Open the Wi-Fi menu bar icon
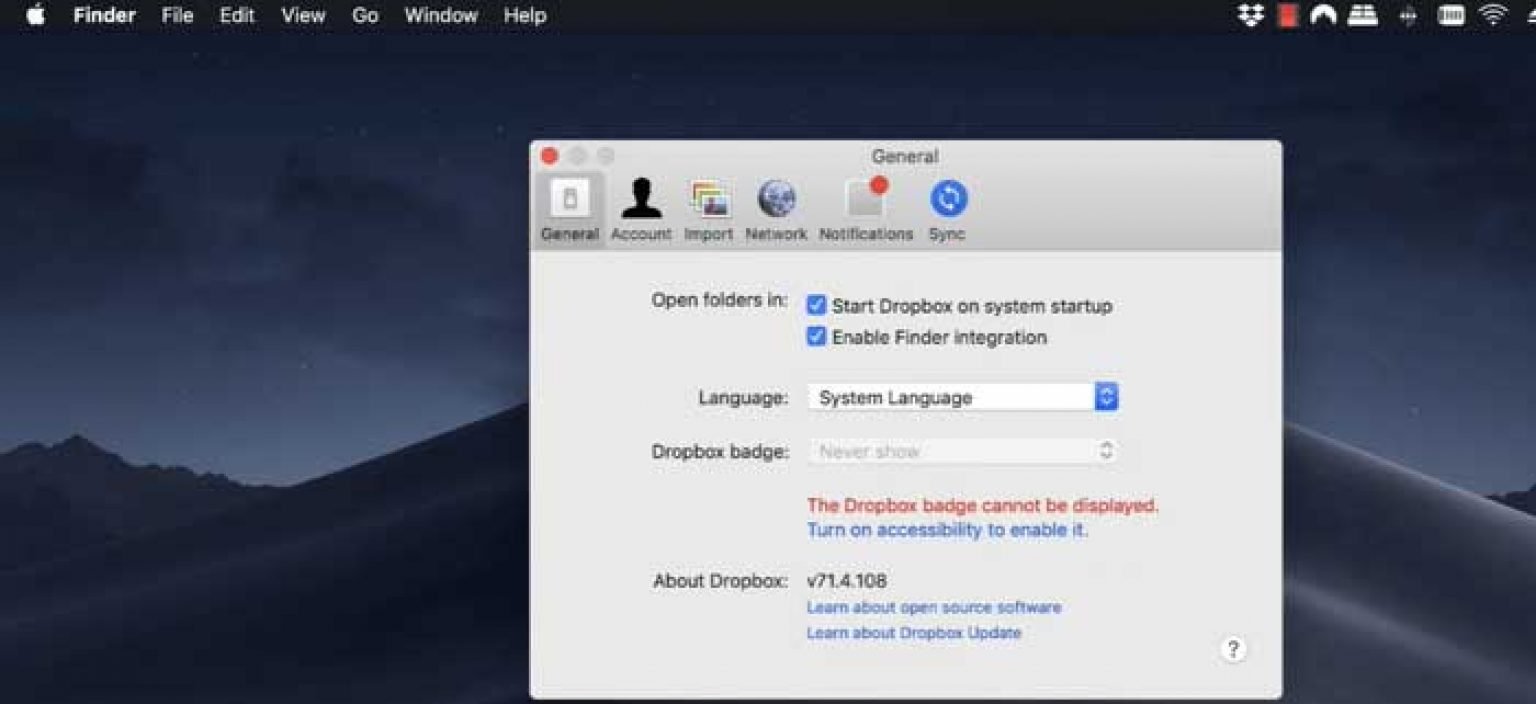 (1494, 15)
